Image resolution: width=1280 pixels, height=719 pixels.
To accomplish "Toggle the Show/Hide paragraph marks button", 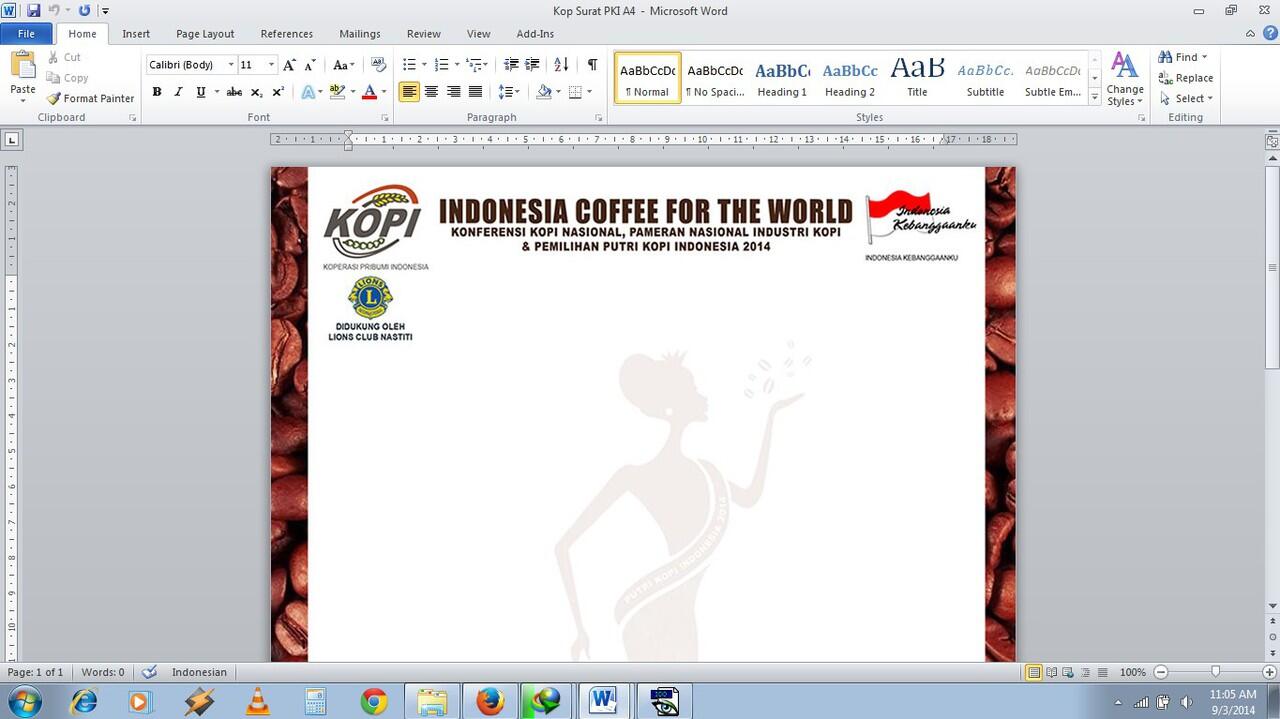I will click(x=592, y=65).
